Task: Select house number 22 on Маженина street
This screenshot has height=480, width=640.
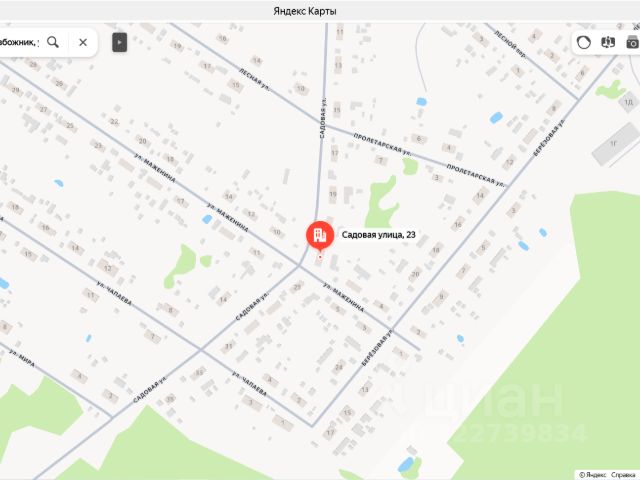Action: [114, 122]
